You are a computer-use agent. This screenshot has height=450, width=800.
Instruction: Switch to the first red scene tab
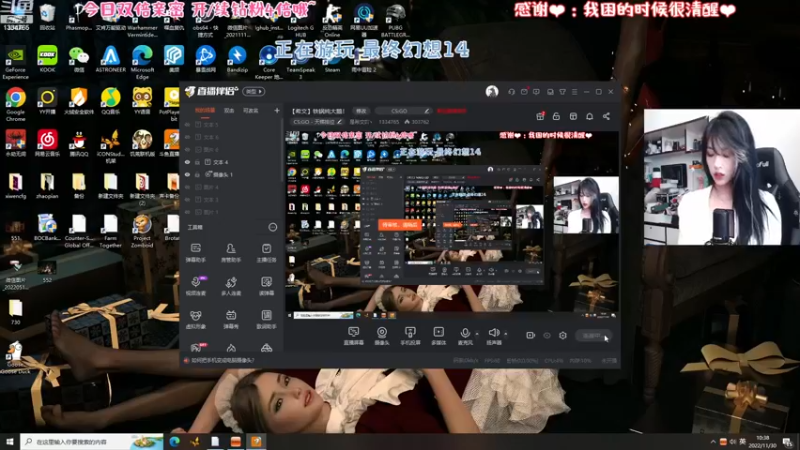tap(205, 111)
